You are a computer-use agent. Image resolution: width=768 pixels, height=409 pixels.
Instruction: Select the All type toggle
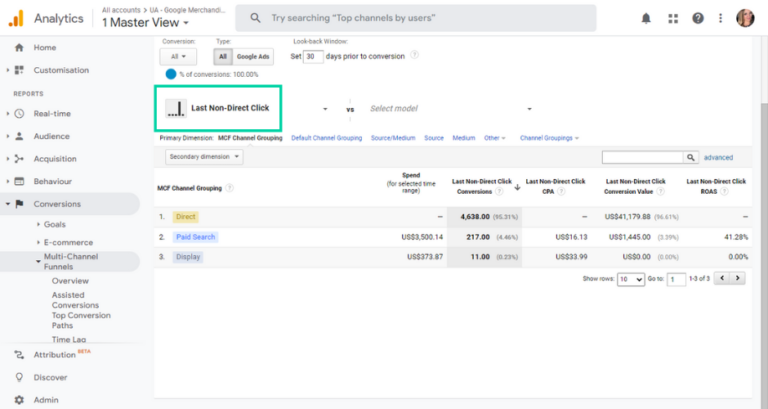(223, 57)
